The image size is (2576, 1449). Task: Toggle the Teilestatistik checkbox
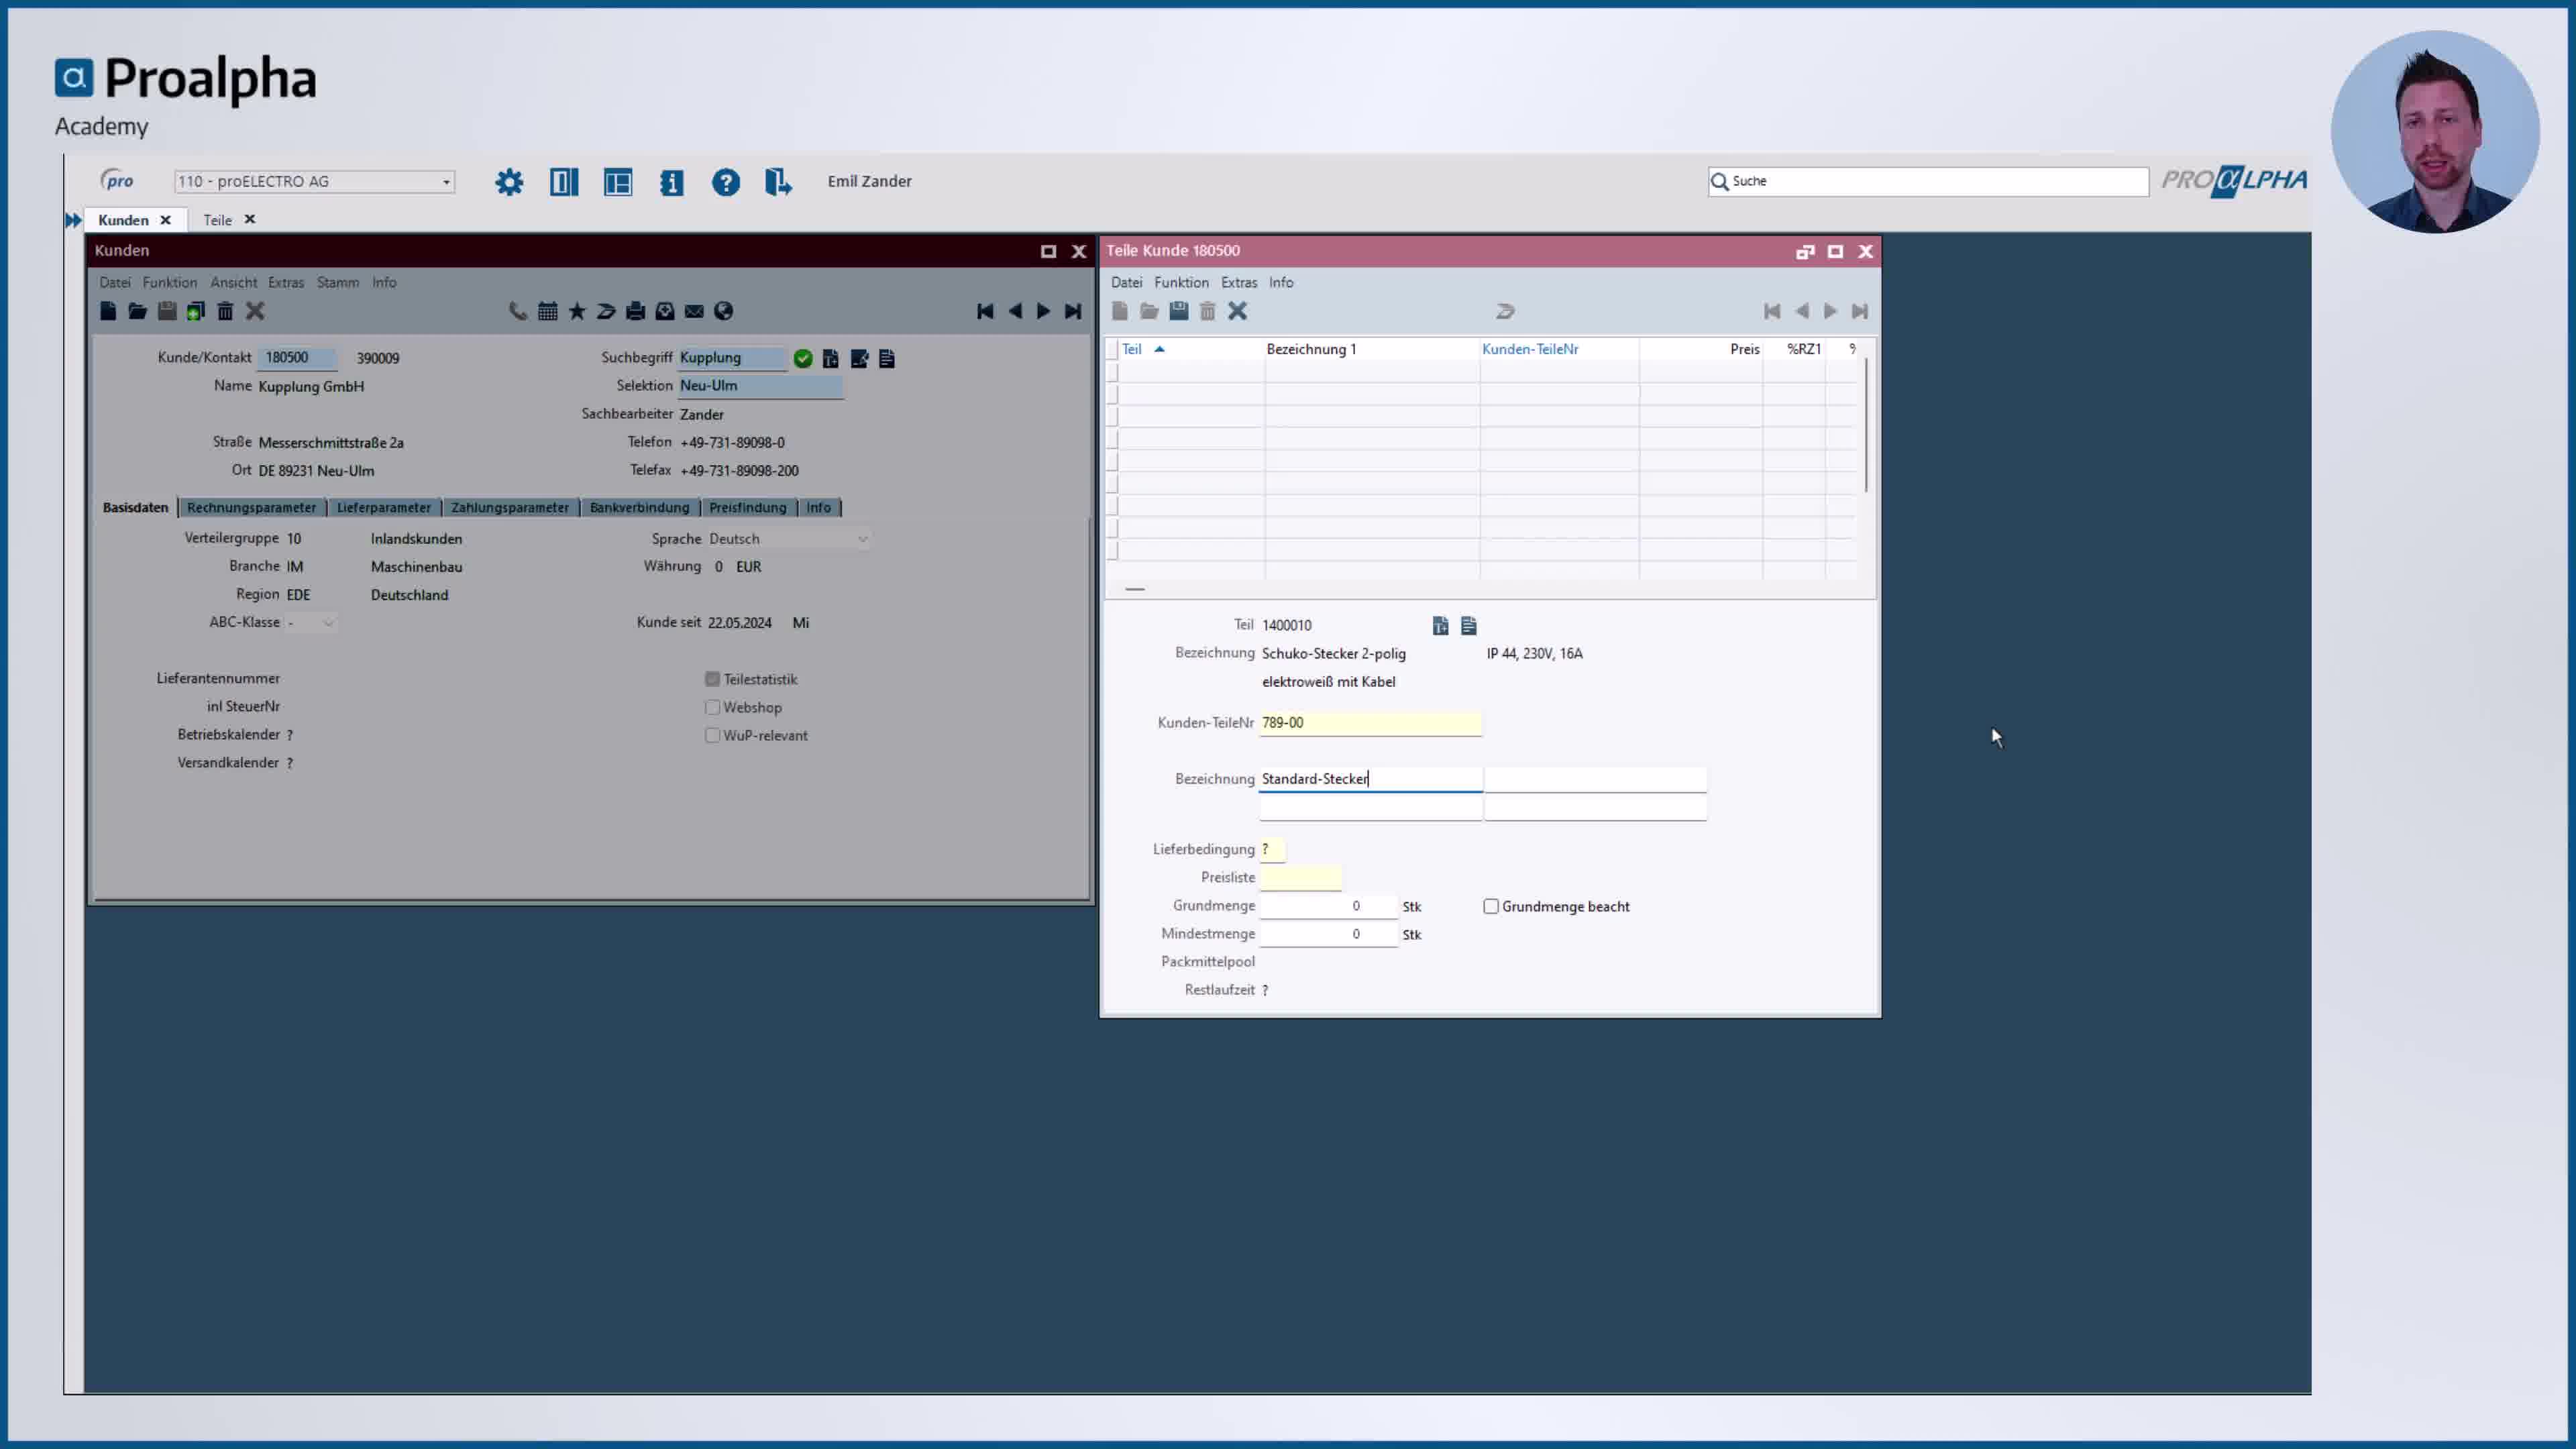tap(712, 679)
